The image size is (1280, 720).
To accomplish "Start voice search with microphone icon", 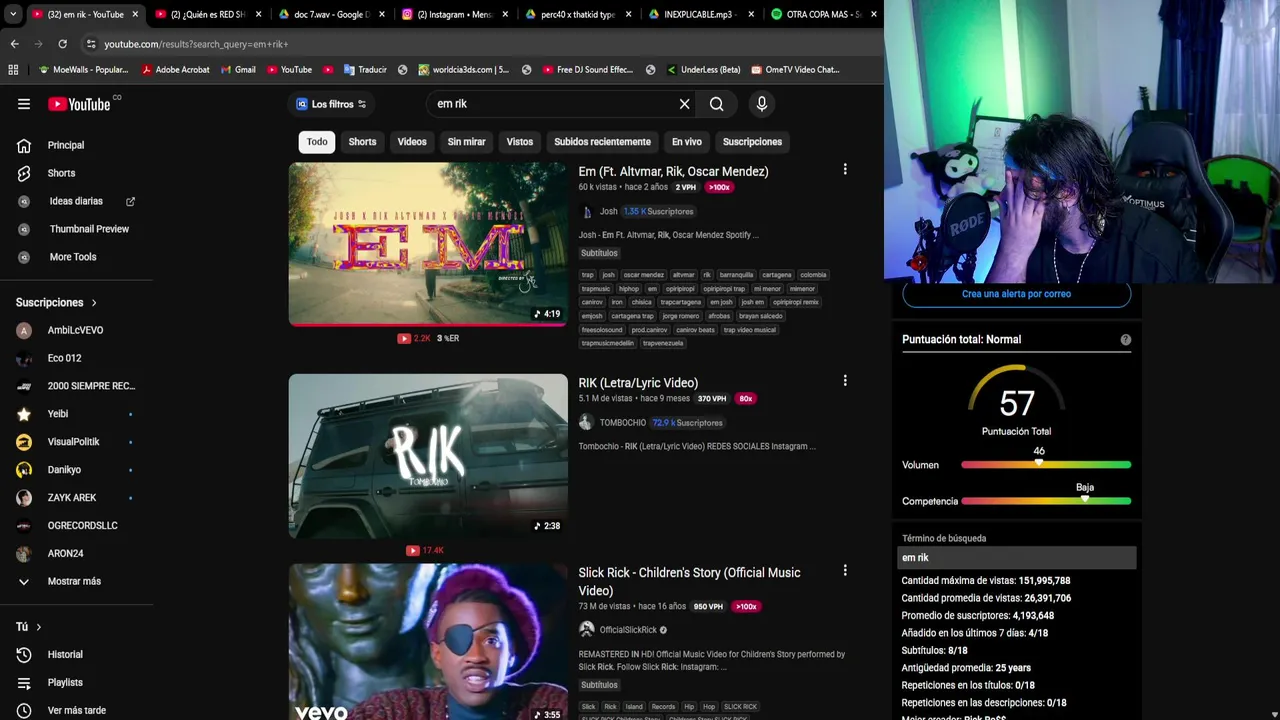I will [762, 104].
